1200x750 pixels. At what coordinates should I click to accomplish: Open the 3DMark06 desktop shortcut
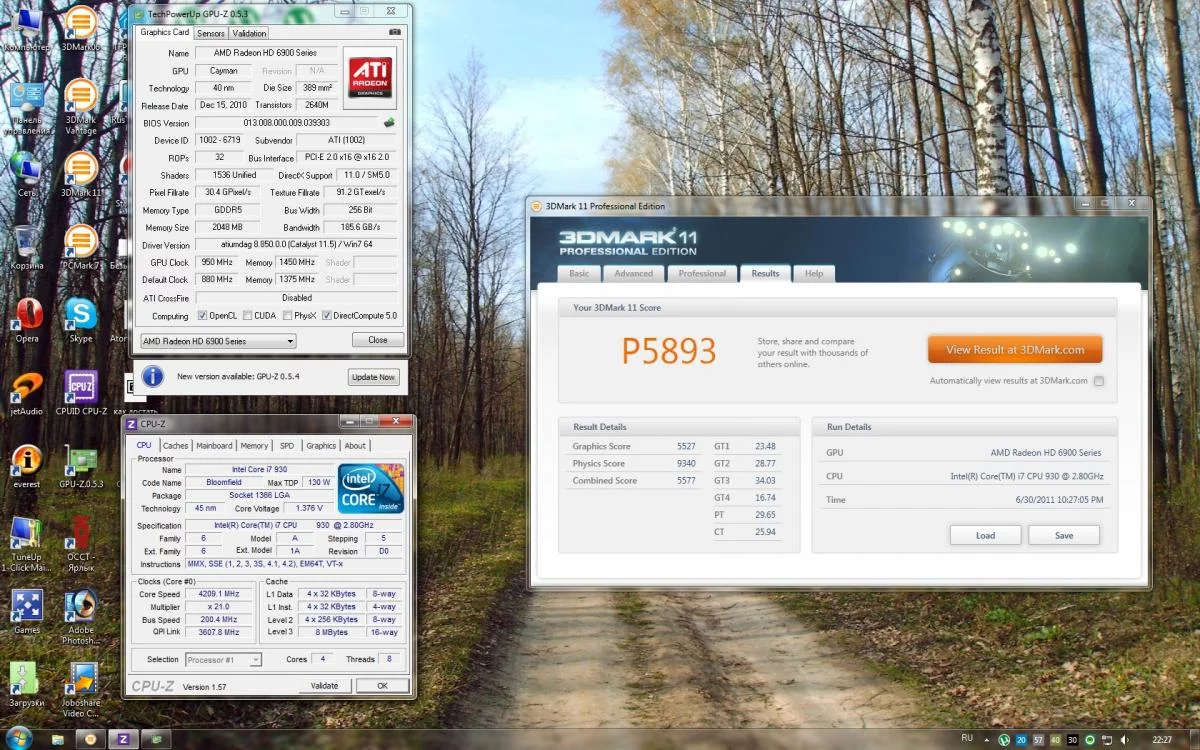click(x=80, y=30)
